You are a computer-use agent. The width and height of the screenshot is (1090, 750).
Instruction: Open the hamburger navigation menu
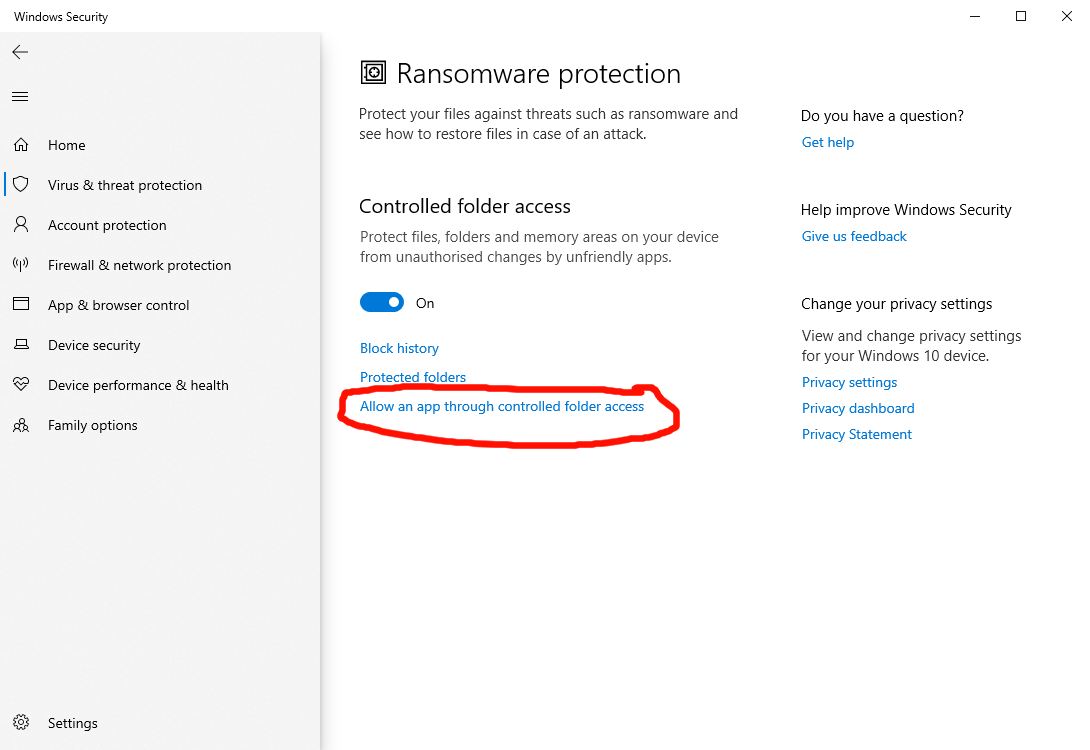coord(20,97)
